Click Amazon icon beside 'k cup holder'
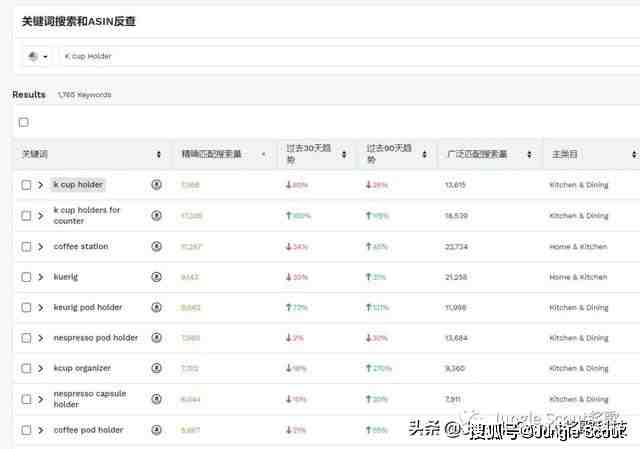 coord(156,184)
